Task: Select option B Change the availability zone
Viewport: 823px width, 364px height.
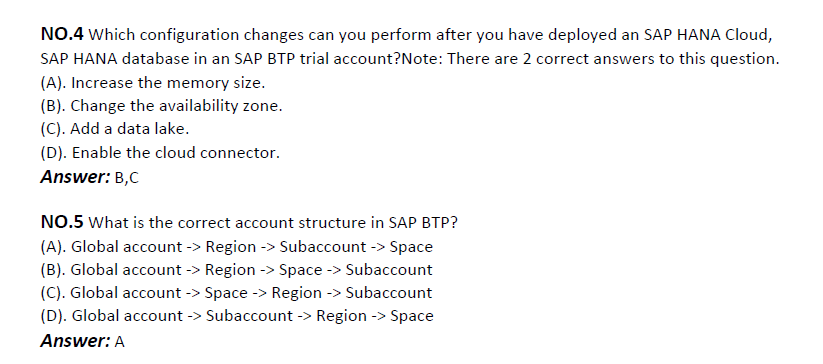Action: click(161, 105)
